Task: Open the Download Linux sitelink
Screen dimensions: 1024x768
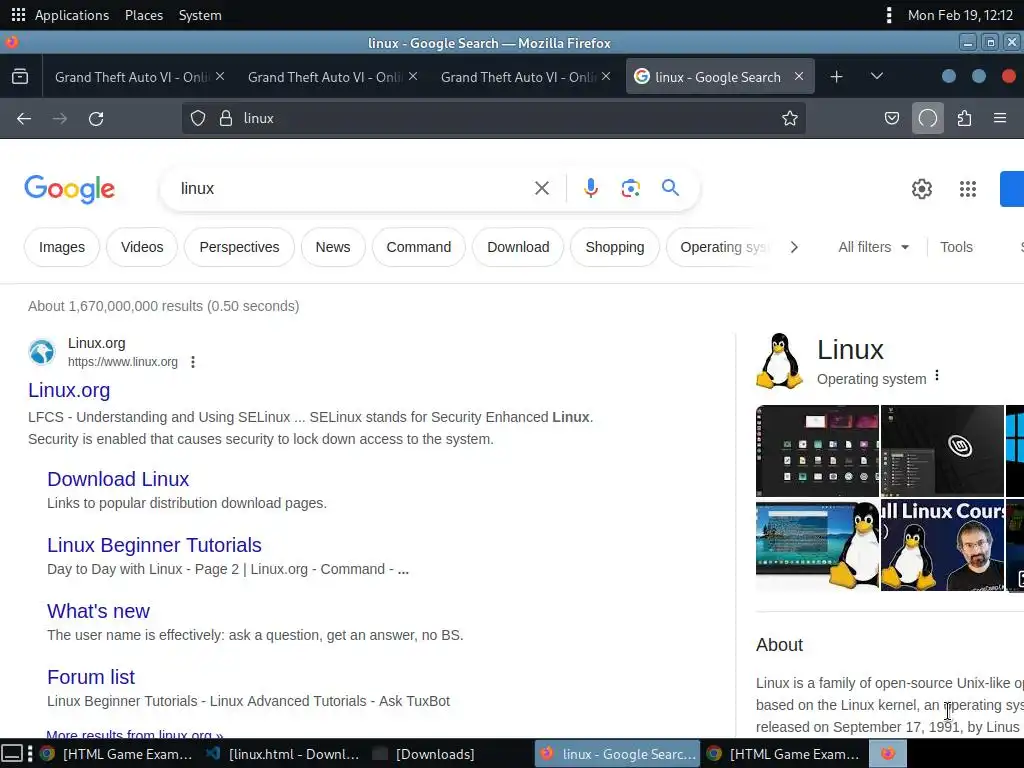Action: (118, 479)
